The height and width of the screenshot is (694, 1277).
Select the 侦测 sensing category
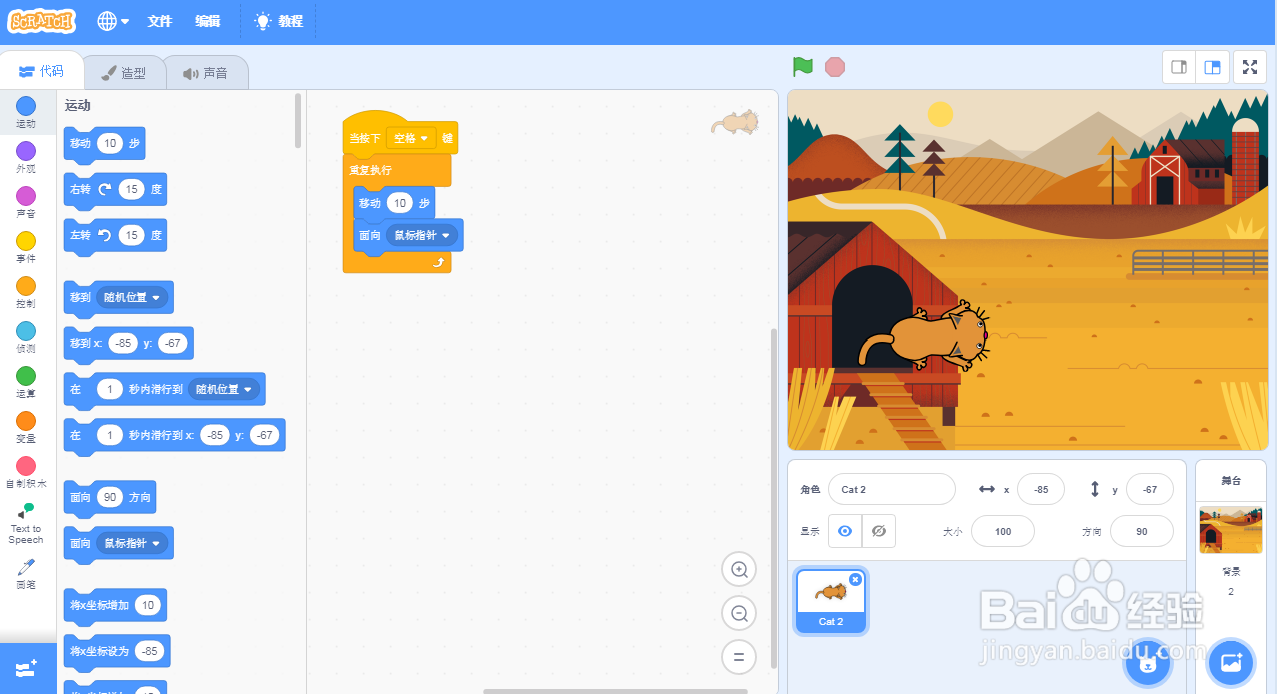[x=26, y=337]
